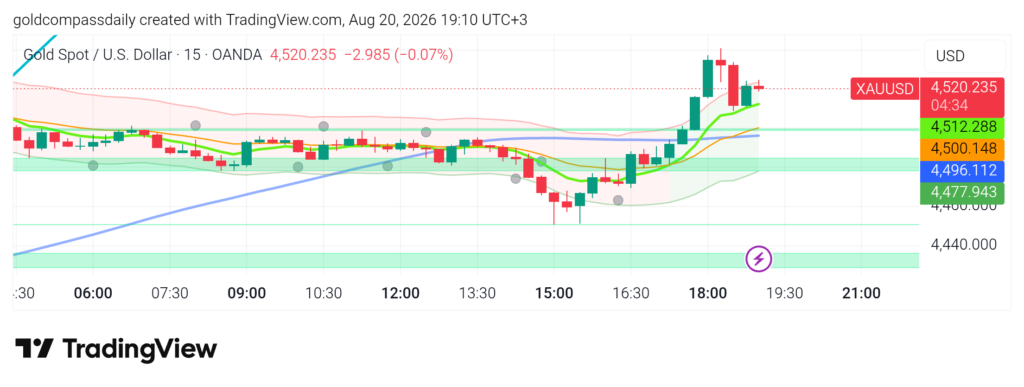Click the green 4,512.288 indicator label
Viewport: 1024px width, 387px height.
[963, 127]
